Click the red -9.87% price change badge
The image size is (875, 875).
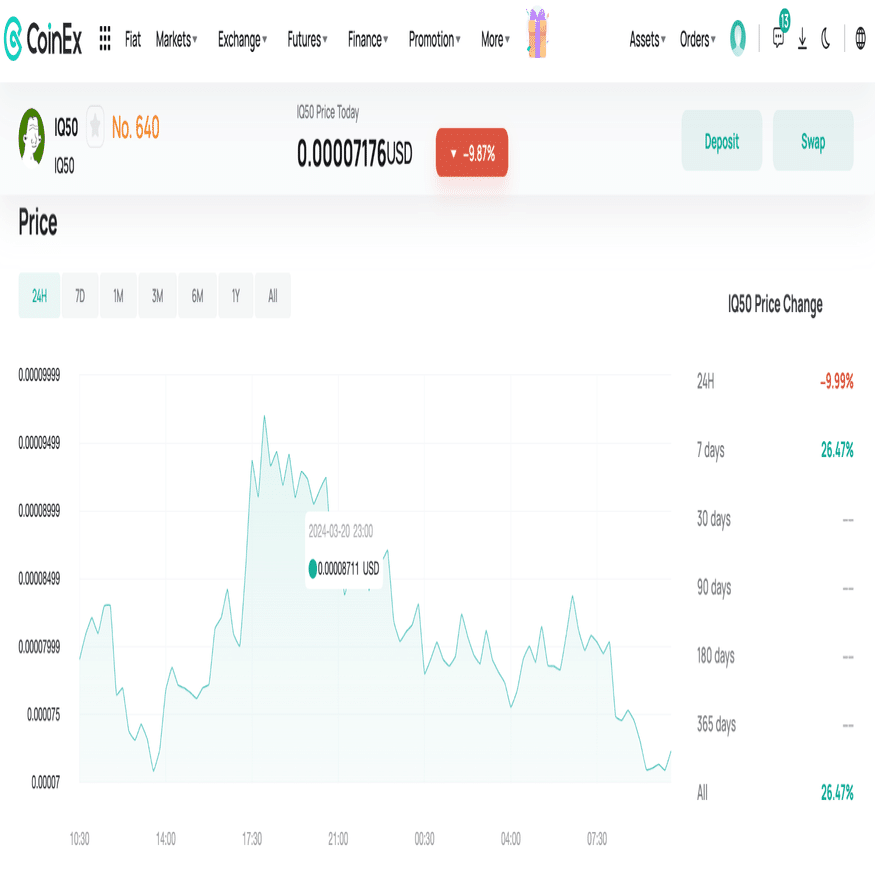[471, 153]
